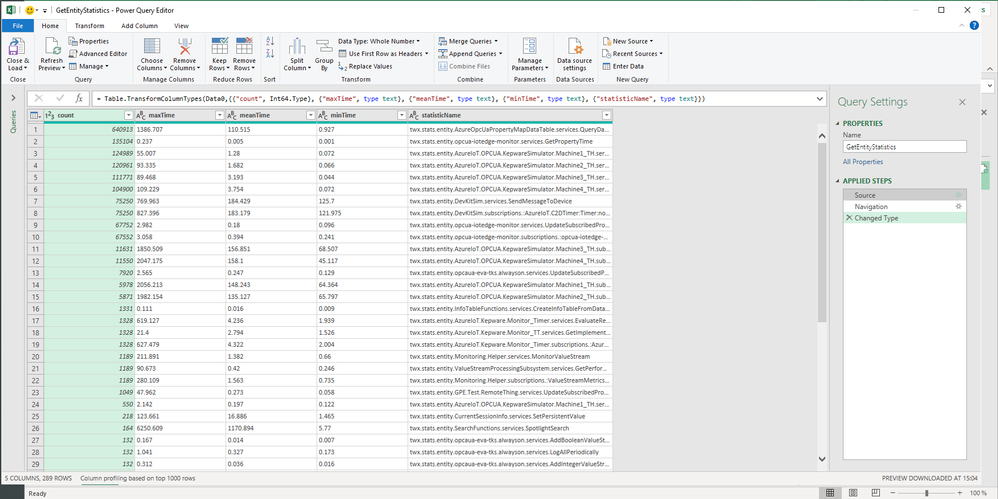Click the Remove Rows icon
The image size is (998, 499).
coord(244,46)
